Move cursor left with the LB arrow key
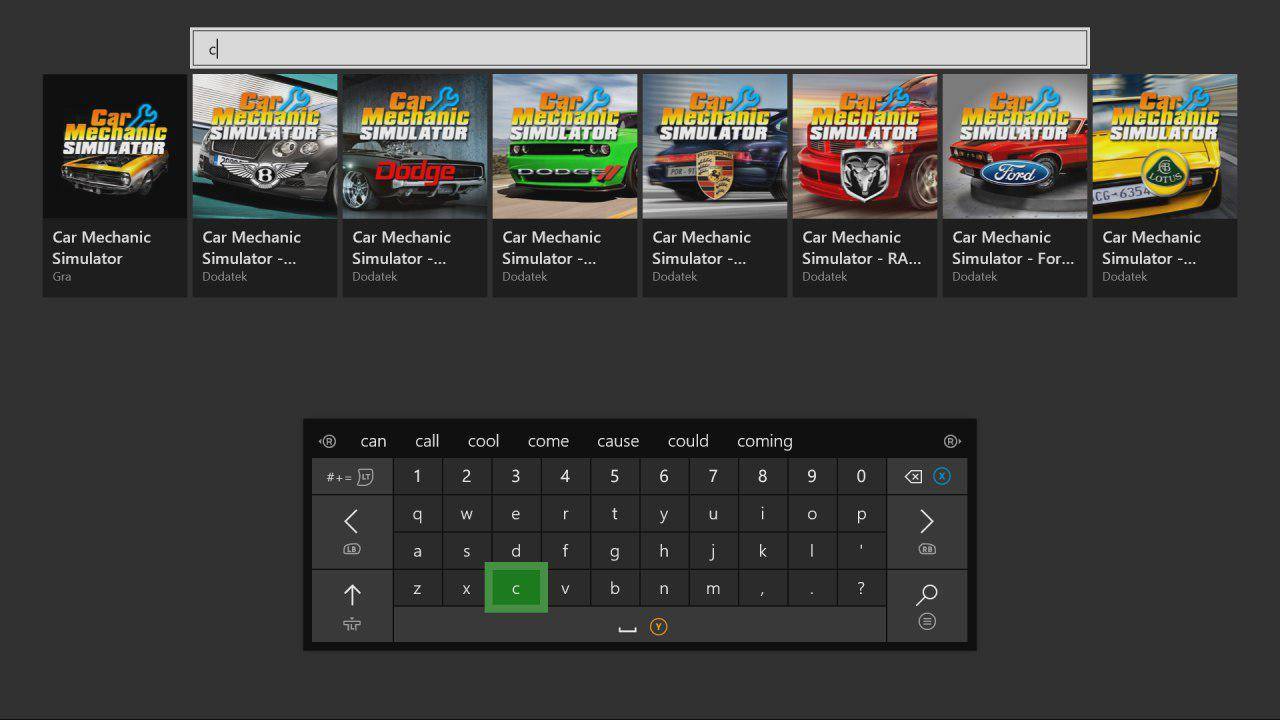Image resolution: width=1280 pixels, height=720 pixels. [x=352, y=532]
